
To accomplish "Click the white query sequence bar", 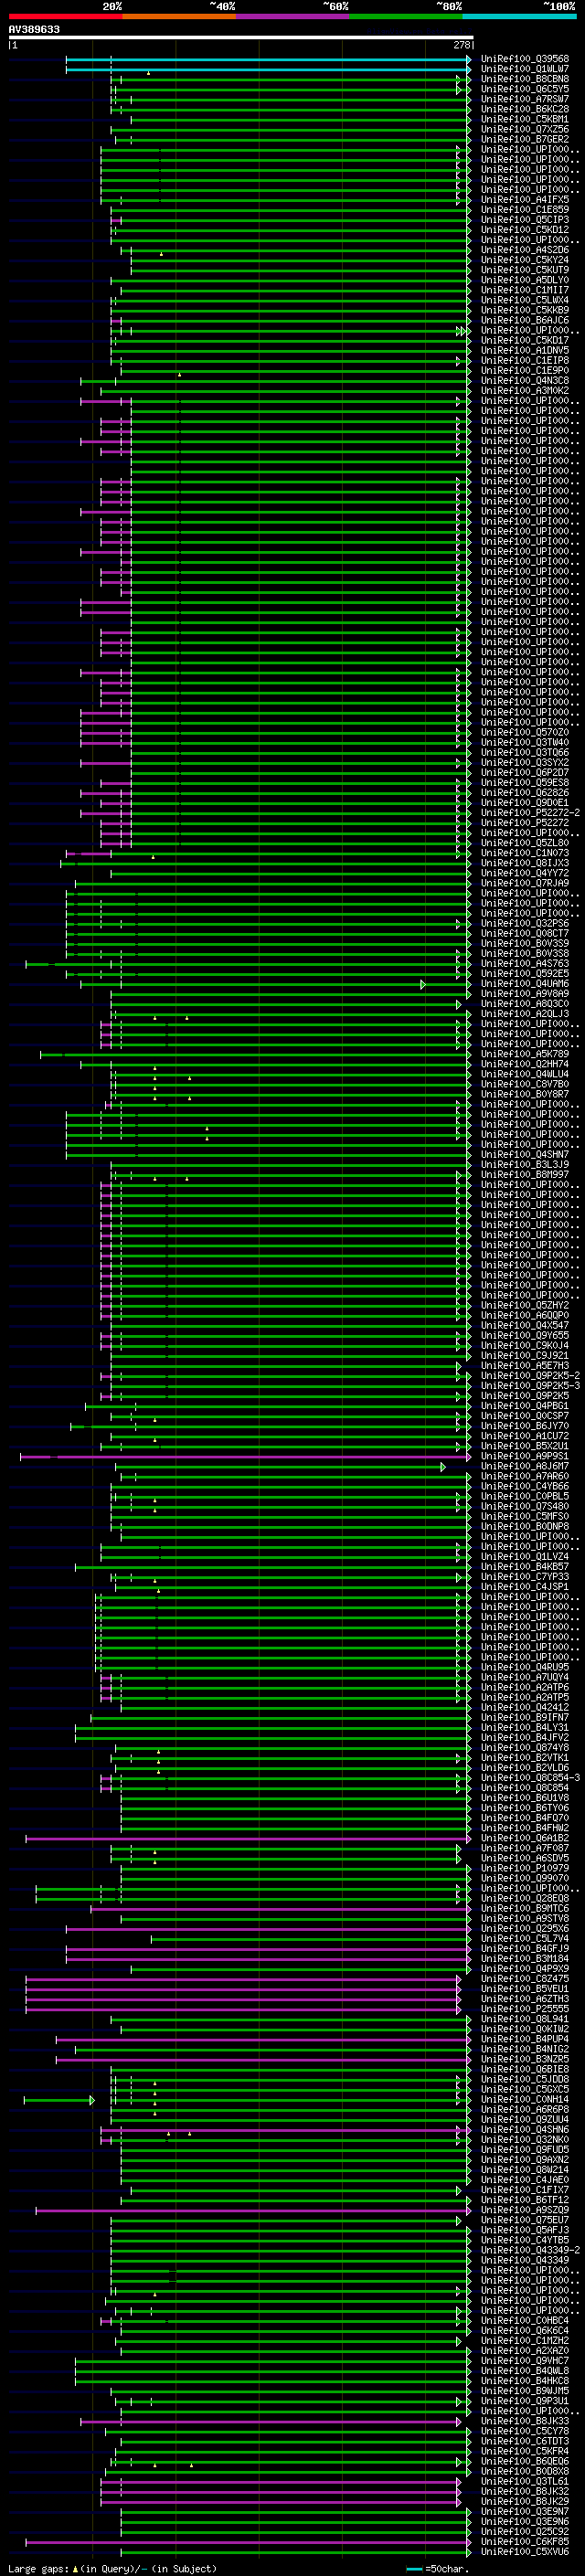I will pos(241,37).
